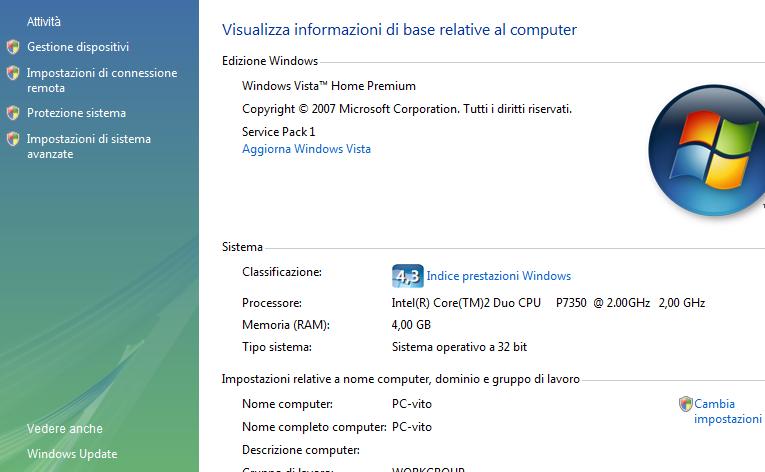Open Protezione sistema from the sidebar

[76, 113]
